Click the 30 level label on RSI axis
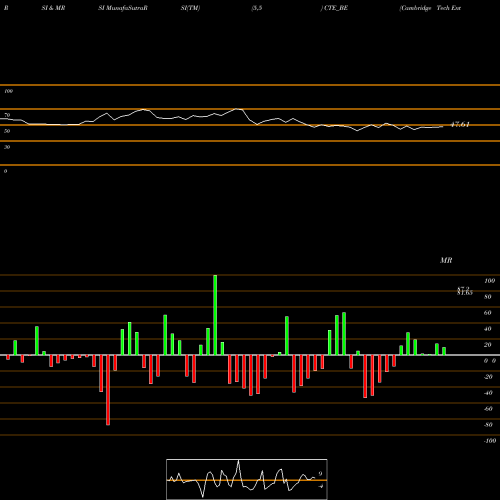 click(7, 147)
